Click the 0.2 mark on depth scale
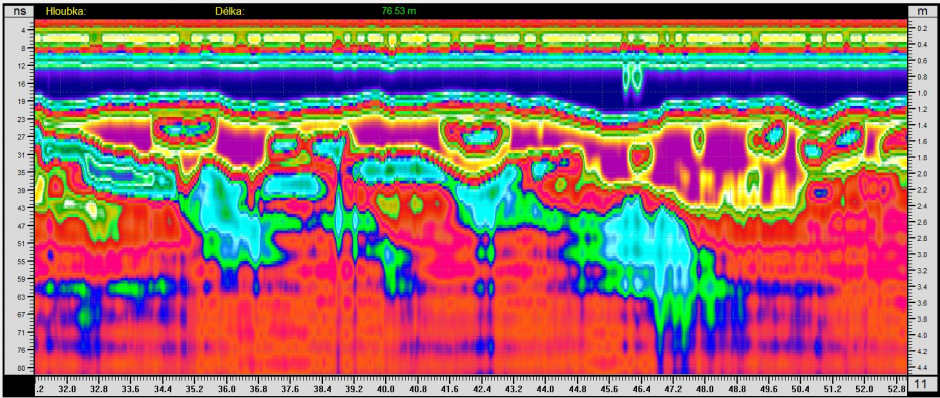This screenshot has height=398, width=940. (920, 28)
